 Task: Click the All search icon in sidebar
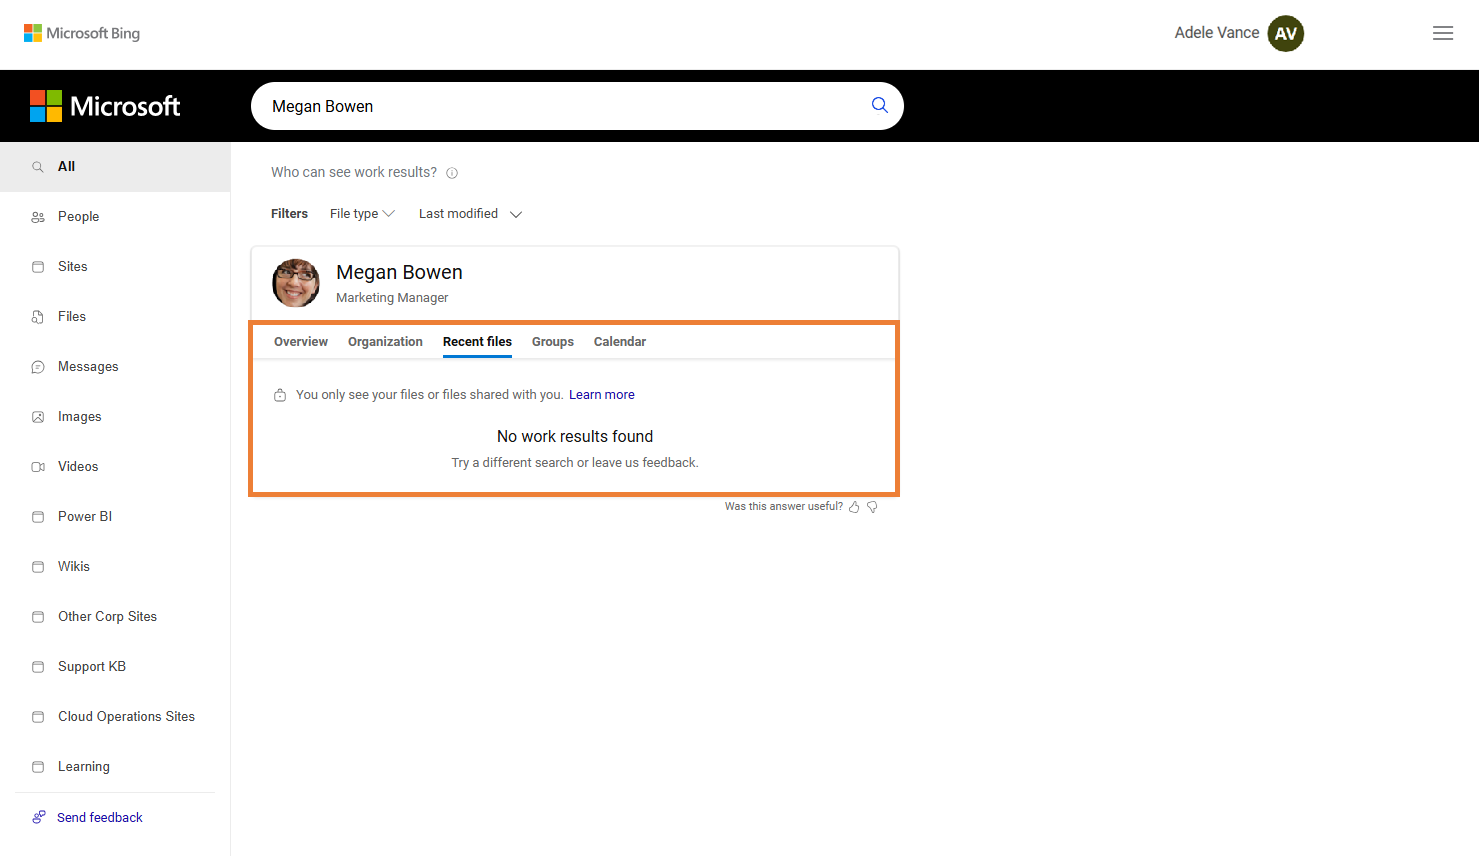38,167
